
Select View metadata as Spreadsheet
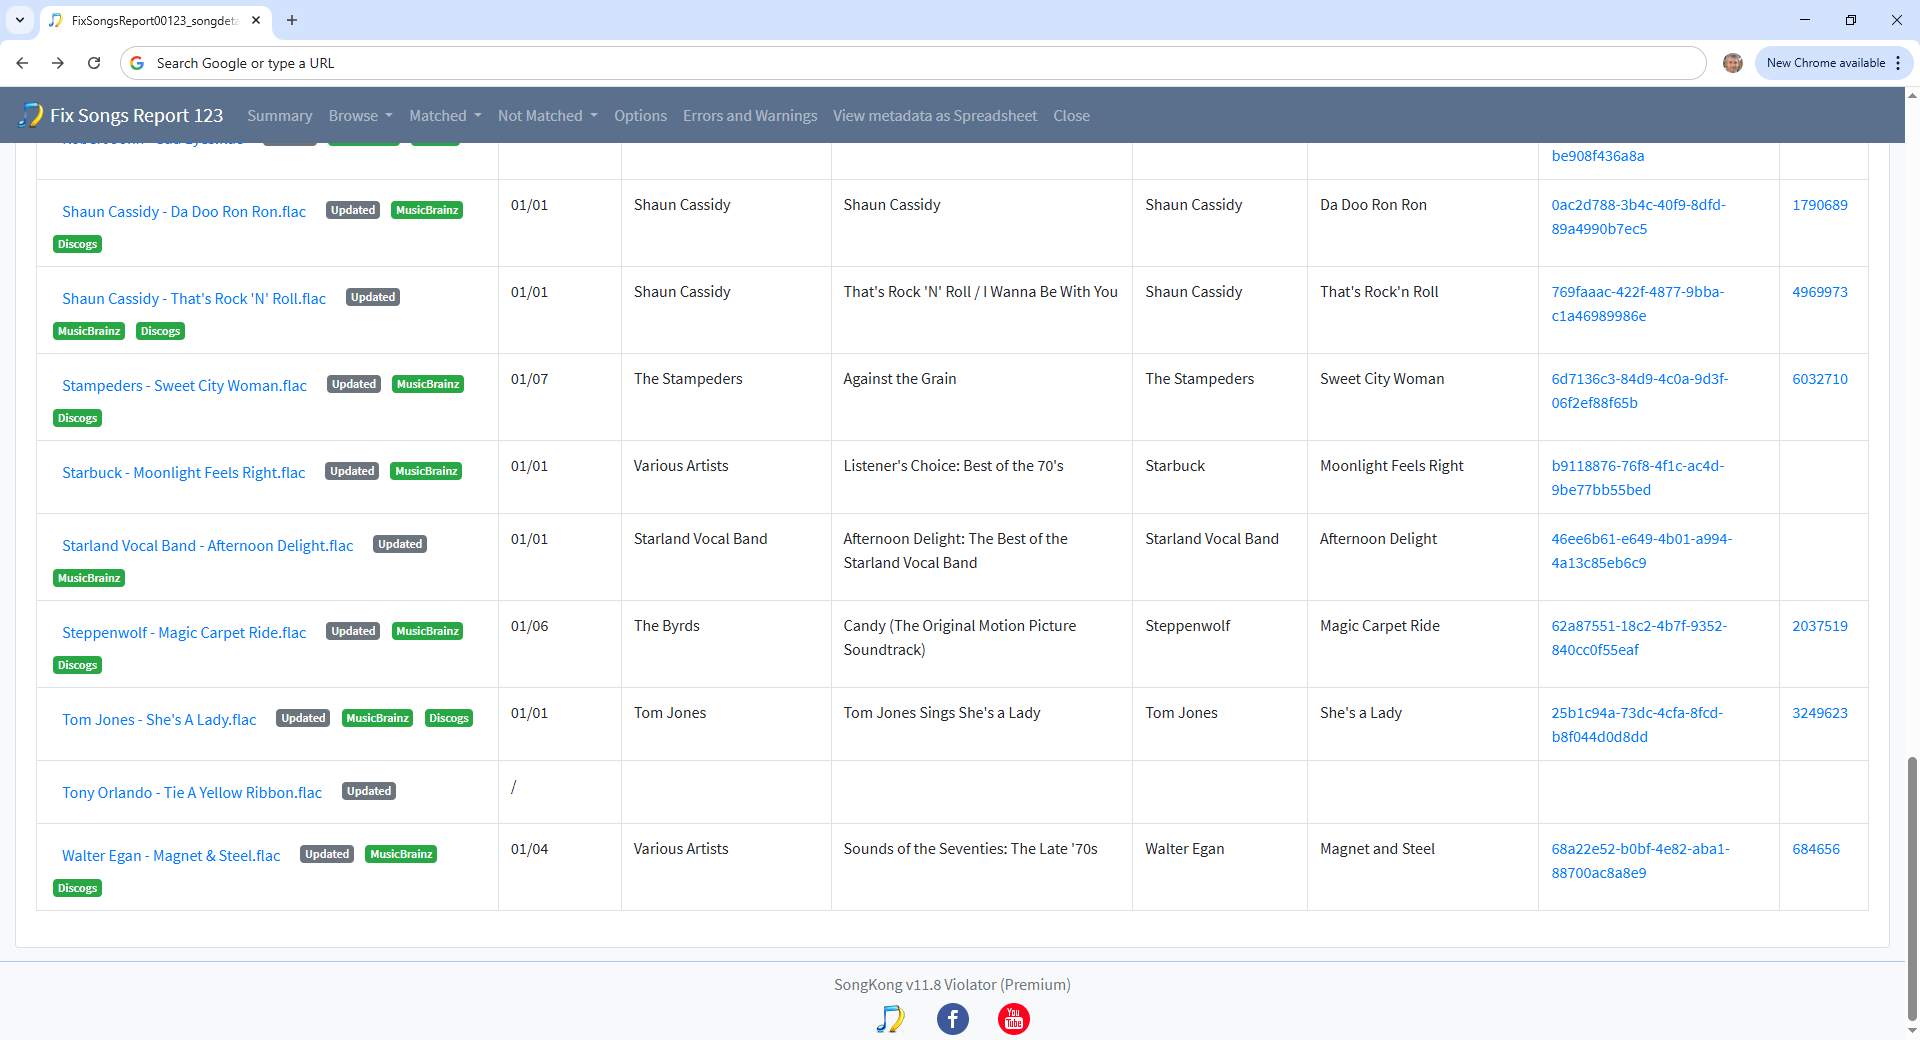[x=935, y=116]
